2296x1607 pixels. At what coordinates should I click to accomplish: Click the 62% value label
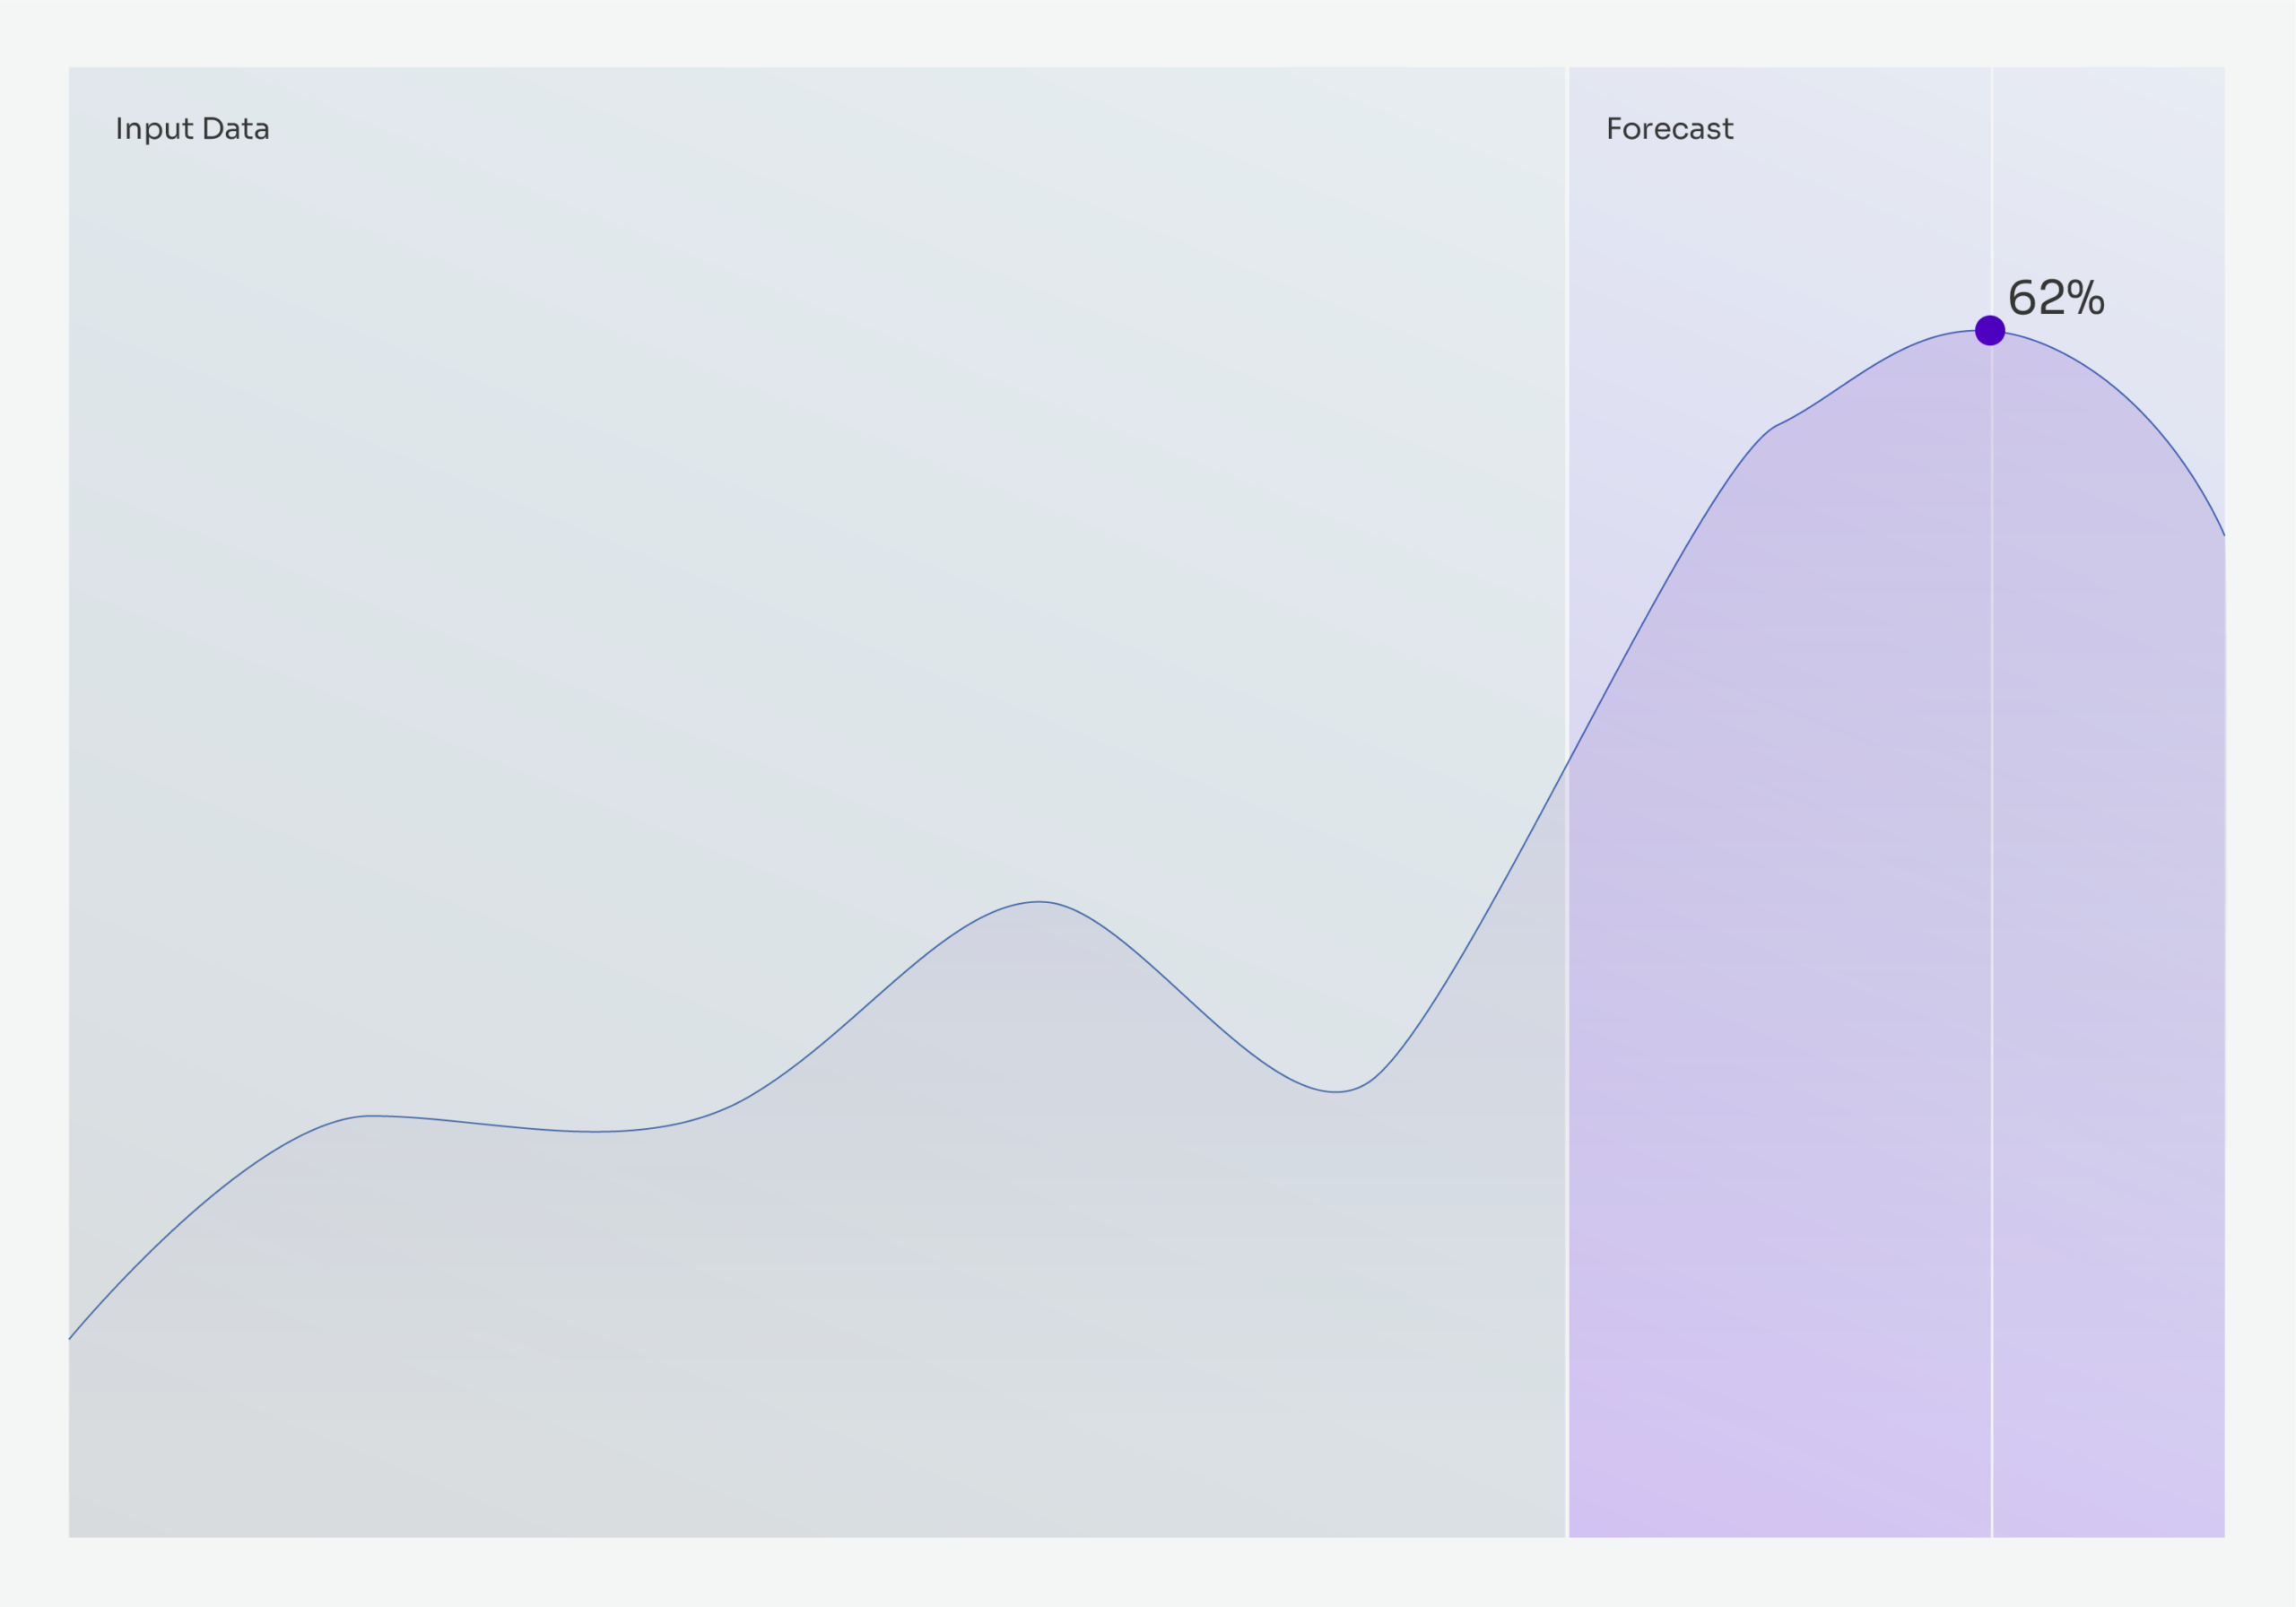(2056, 298)
